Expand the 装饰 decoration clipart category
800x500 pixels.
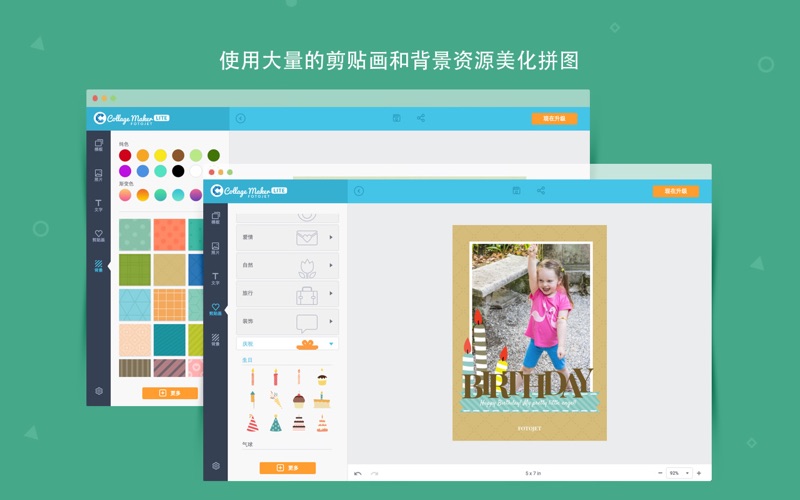[x=287, y=321]
